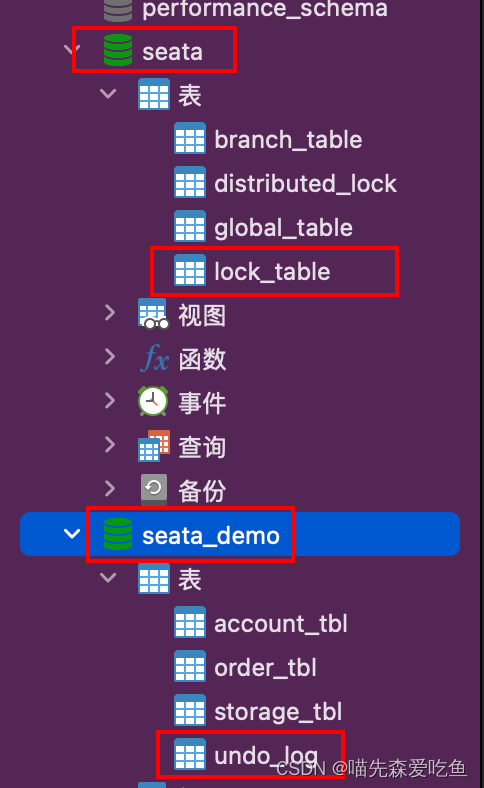Click the 查询 queries icon
Viewport: 484px width, 788px height.
click(154, 446)
